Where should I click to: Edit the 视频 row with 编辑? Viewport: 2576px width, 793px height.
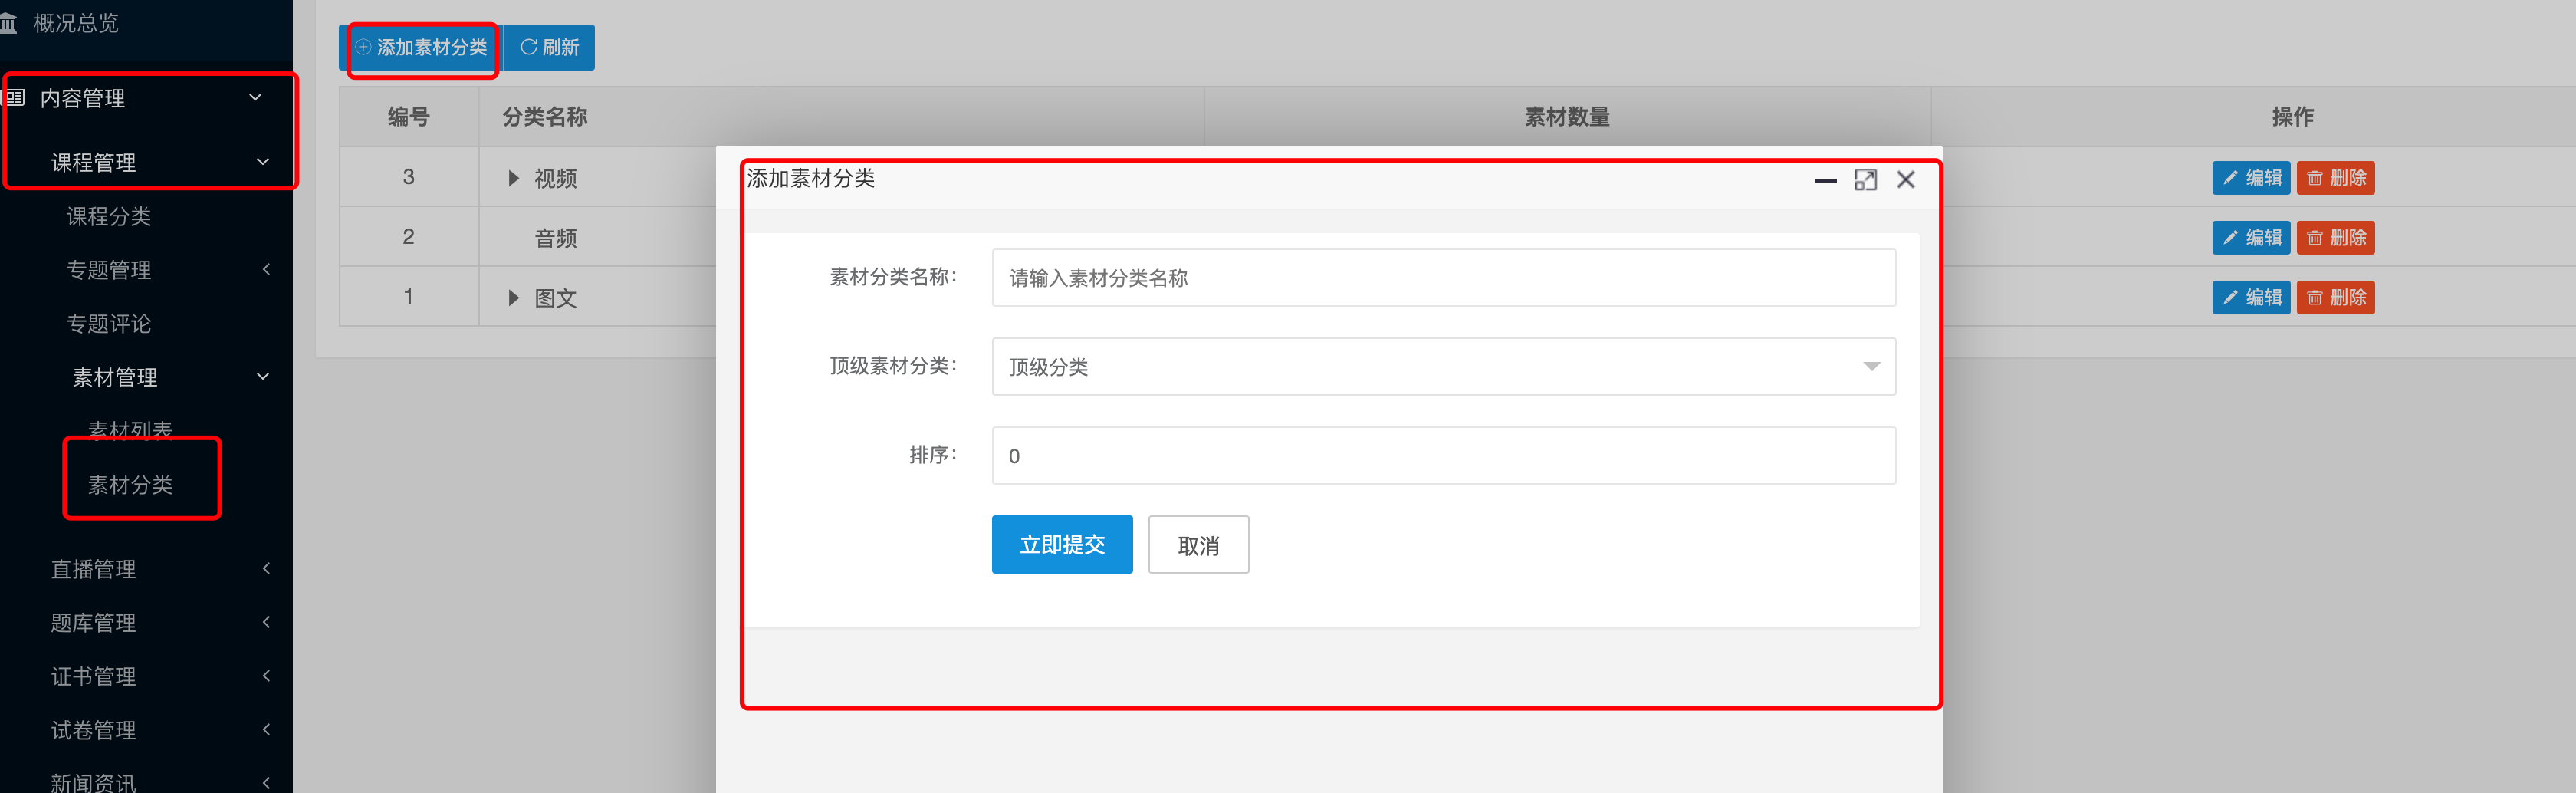pyautogui.click(x=2251, y=178)
